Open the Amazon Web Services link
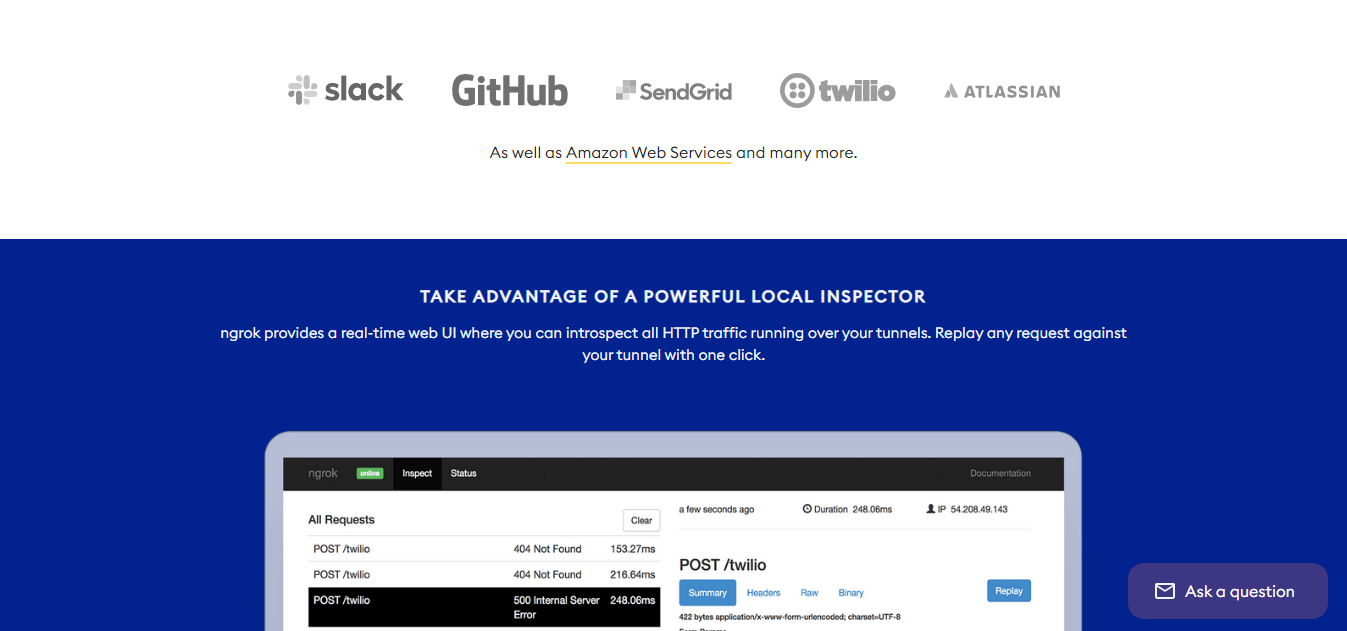1347x631 pixels. click(x=649, y=153)
